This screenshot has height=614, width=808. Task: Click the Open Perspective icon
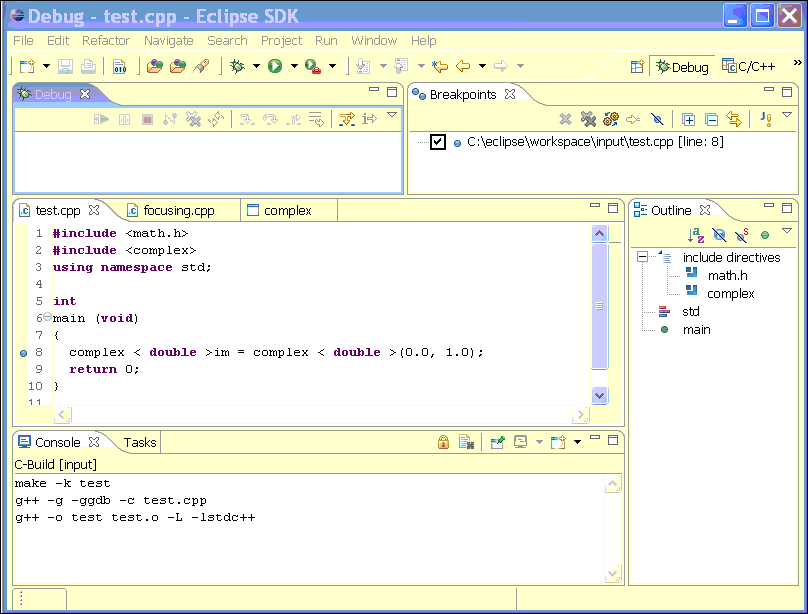pyautogui.click(x=637, y=66)
